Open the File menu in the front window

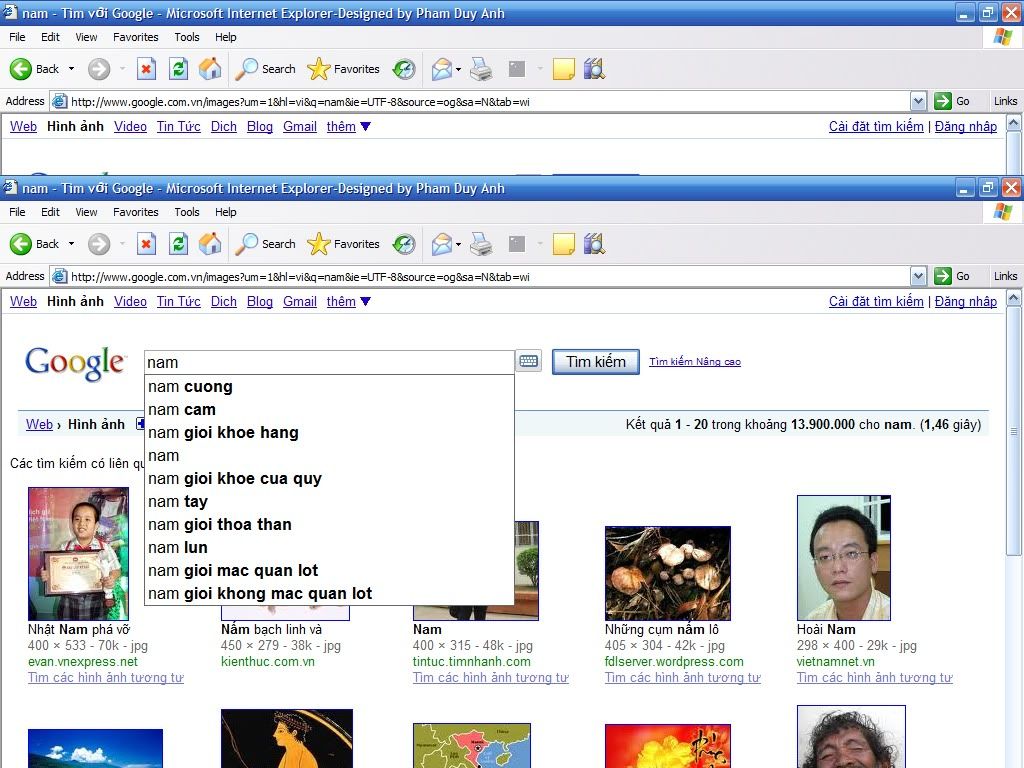pyautogui.click(x=18, y=212)
